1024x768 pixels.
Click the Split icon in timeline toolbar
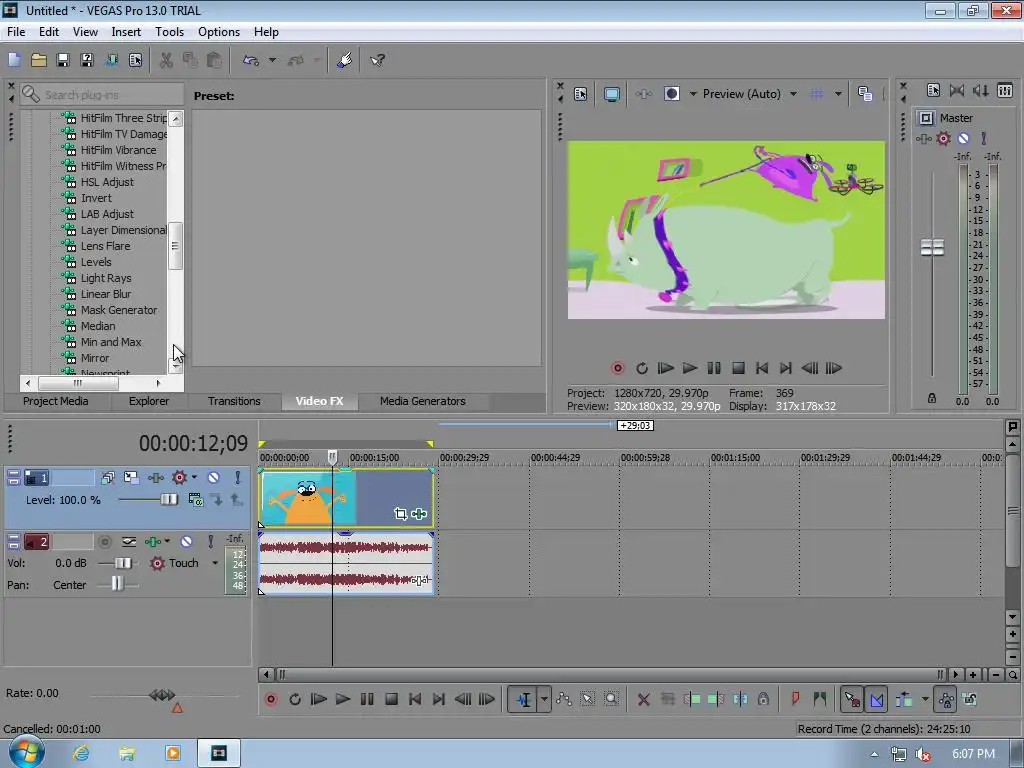coord(740,699)
